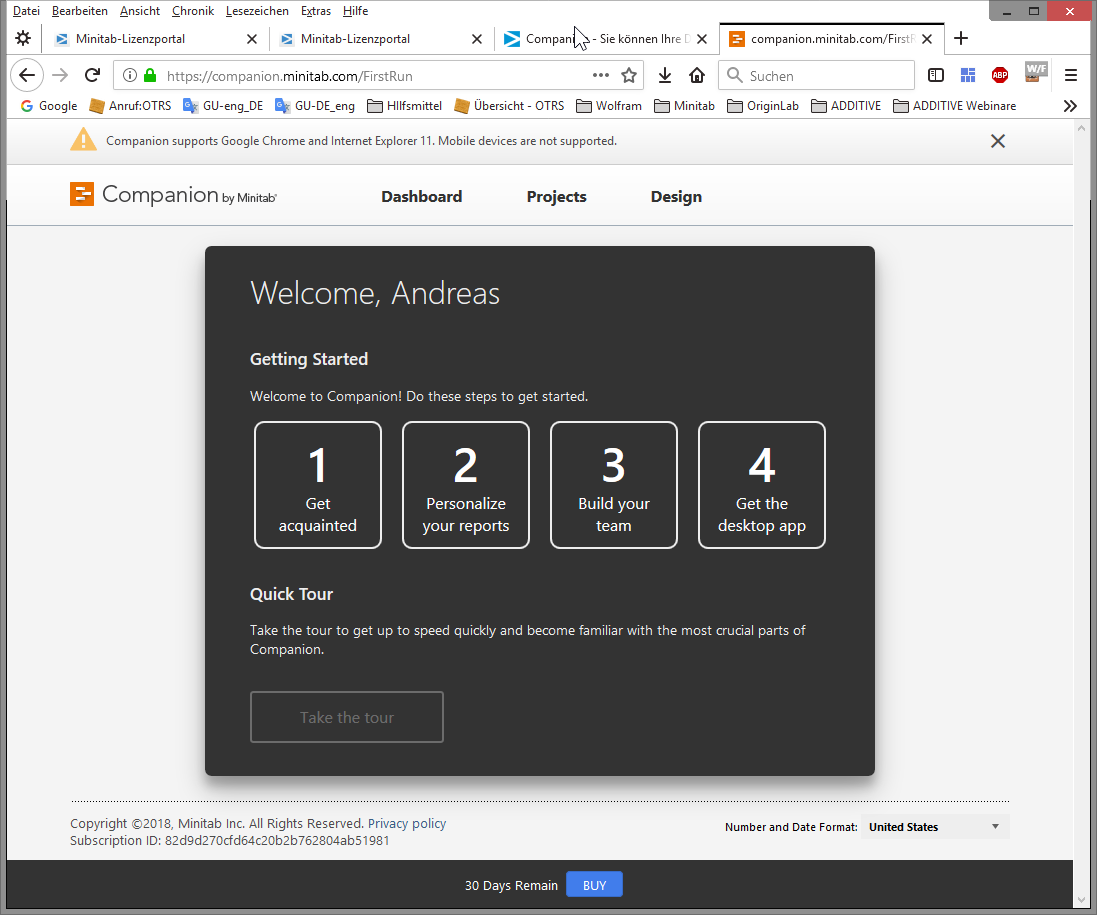The image size is (1097, 915).
Task: Close the second Minitab-Lizenzportal tab
Action: click(476, 39)
